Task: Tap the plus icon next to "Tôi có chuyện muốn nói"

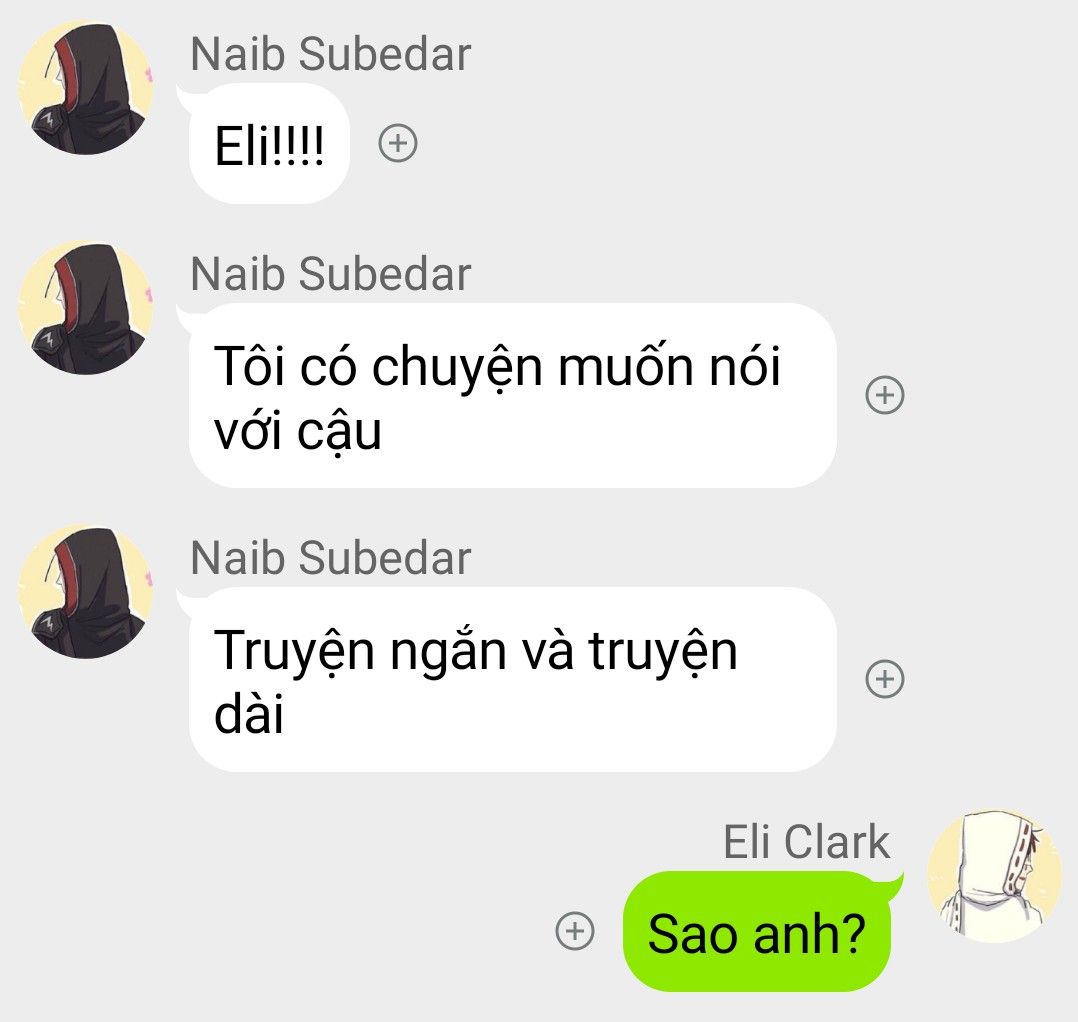Action: 884,395
